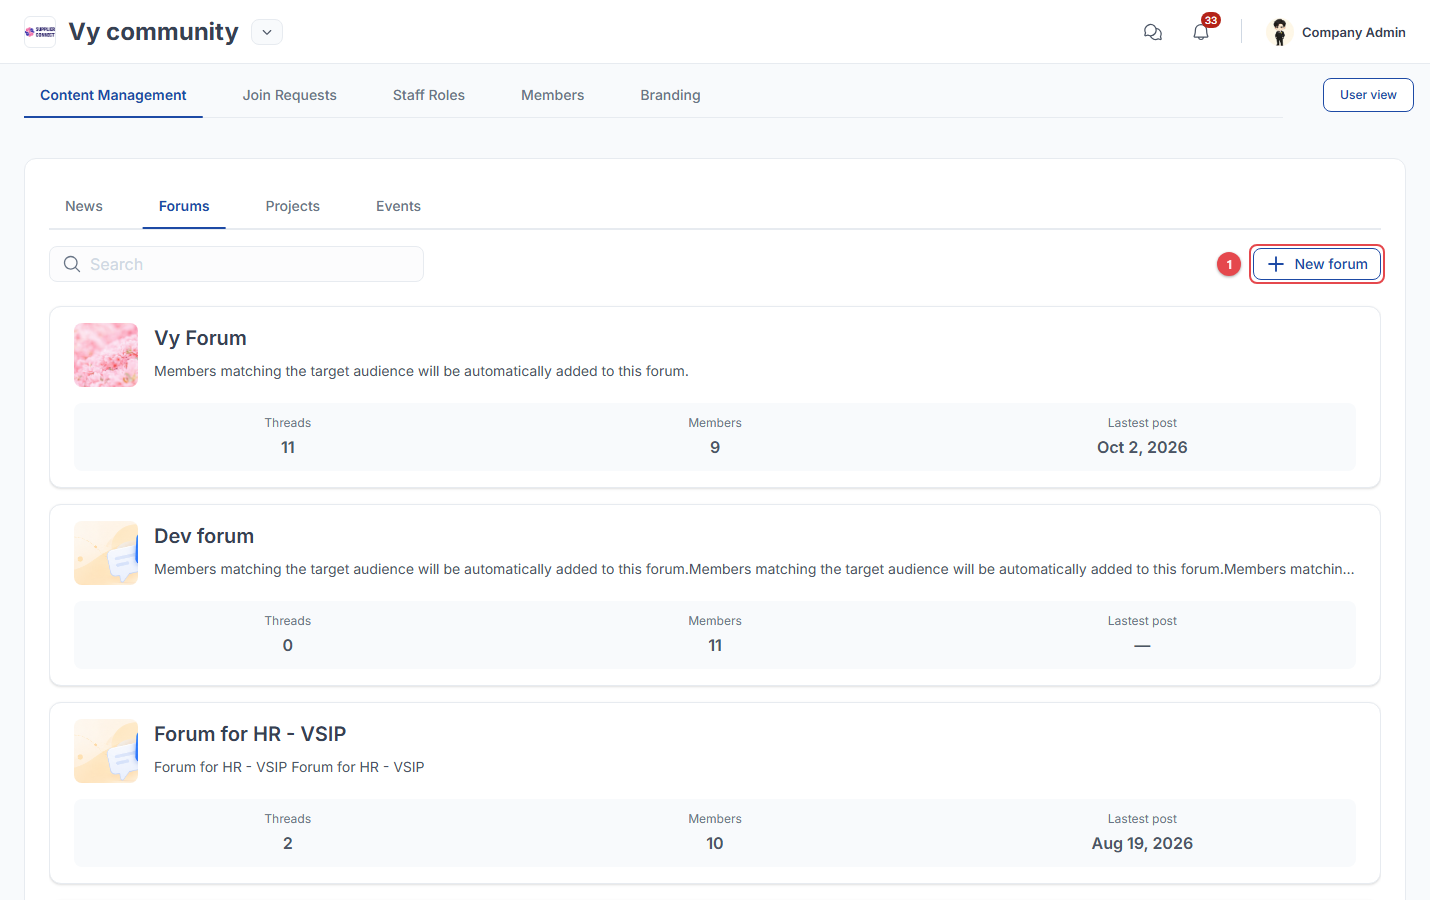This screenshot has height=900, width=1440.
Task: Click the Forum for HR description text
Action: point(289,767)
